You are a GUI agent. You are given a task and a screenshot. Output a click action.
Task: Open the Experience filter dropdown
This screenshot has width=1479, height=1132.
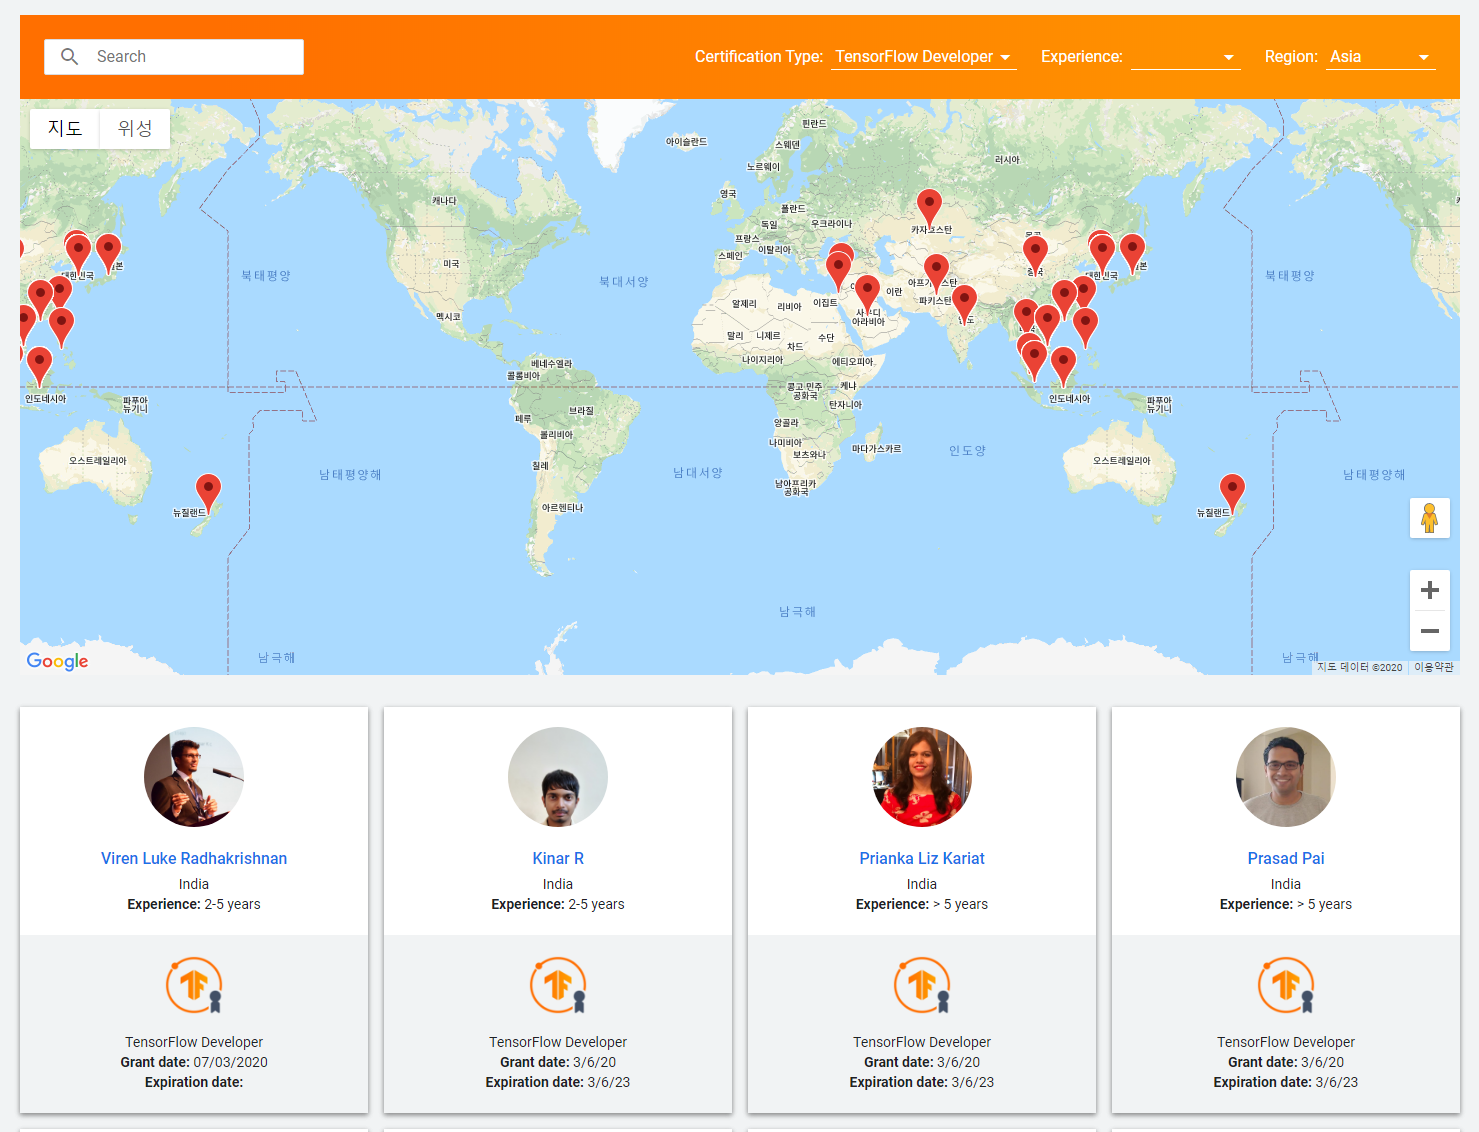click(1185, 57)
